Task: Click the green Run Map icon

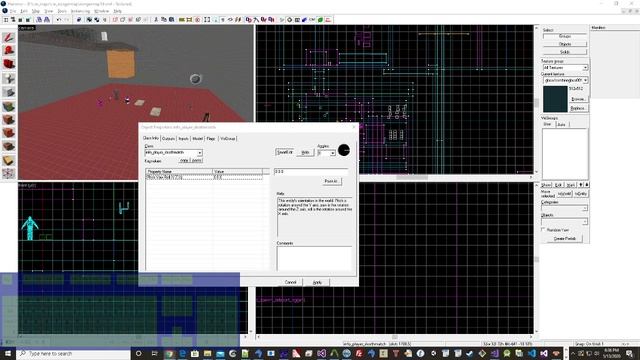Action: [x=321, y=20]
